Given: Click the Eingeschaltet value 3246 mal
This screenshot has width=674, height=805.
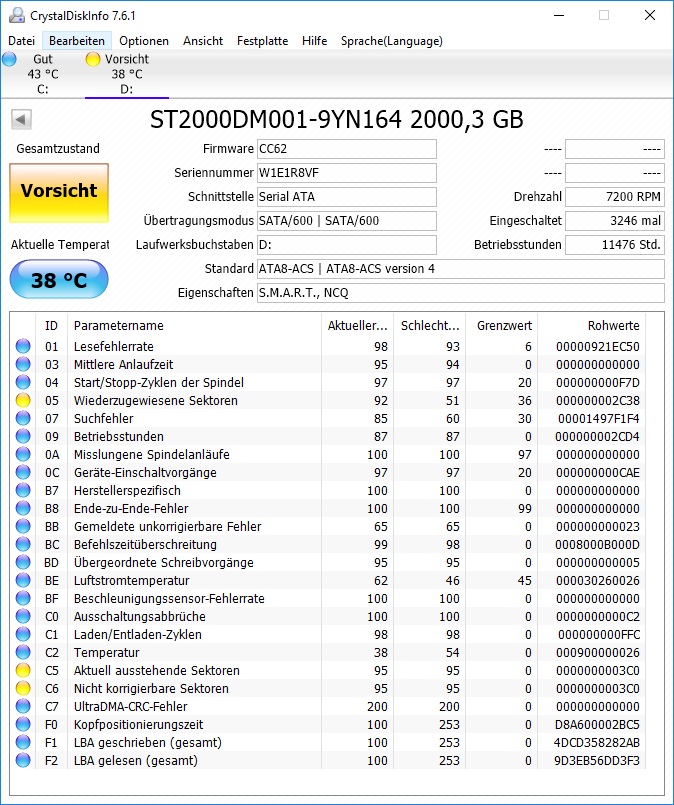Looking at the screenshot, I should [614, 221].
